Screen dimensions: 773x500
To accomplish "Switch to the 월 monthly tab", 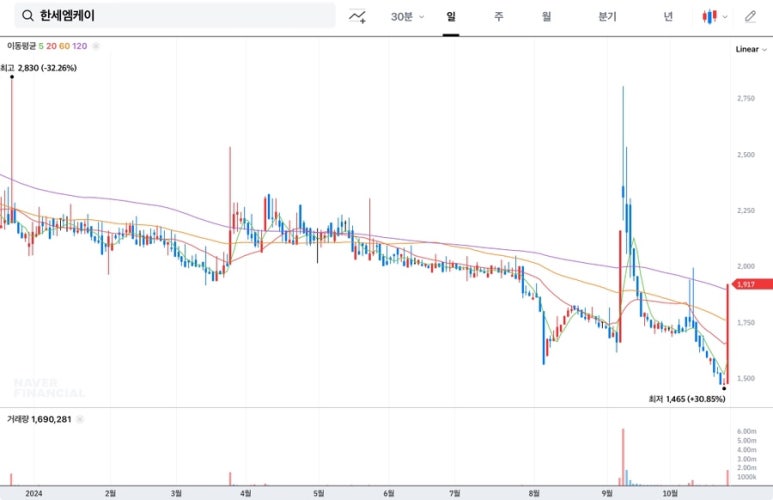I will click(546, 17).
